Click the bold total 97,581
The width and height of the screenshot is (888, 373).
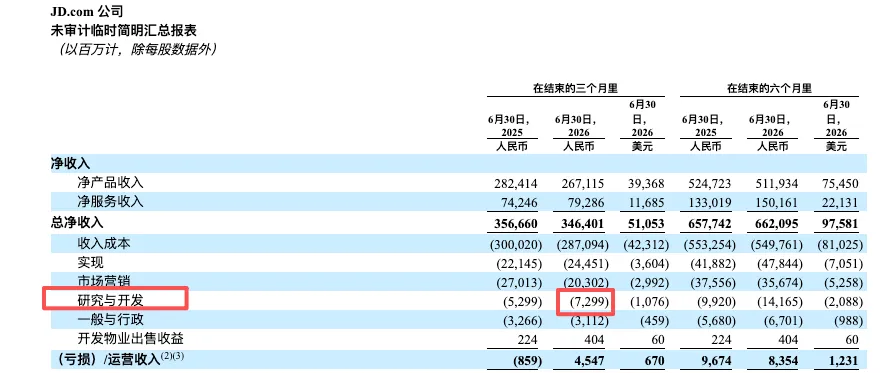tap(841, 225)
